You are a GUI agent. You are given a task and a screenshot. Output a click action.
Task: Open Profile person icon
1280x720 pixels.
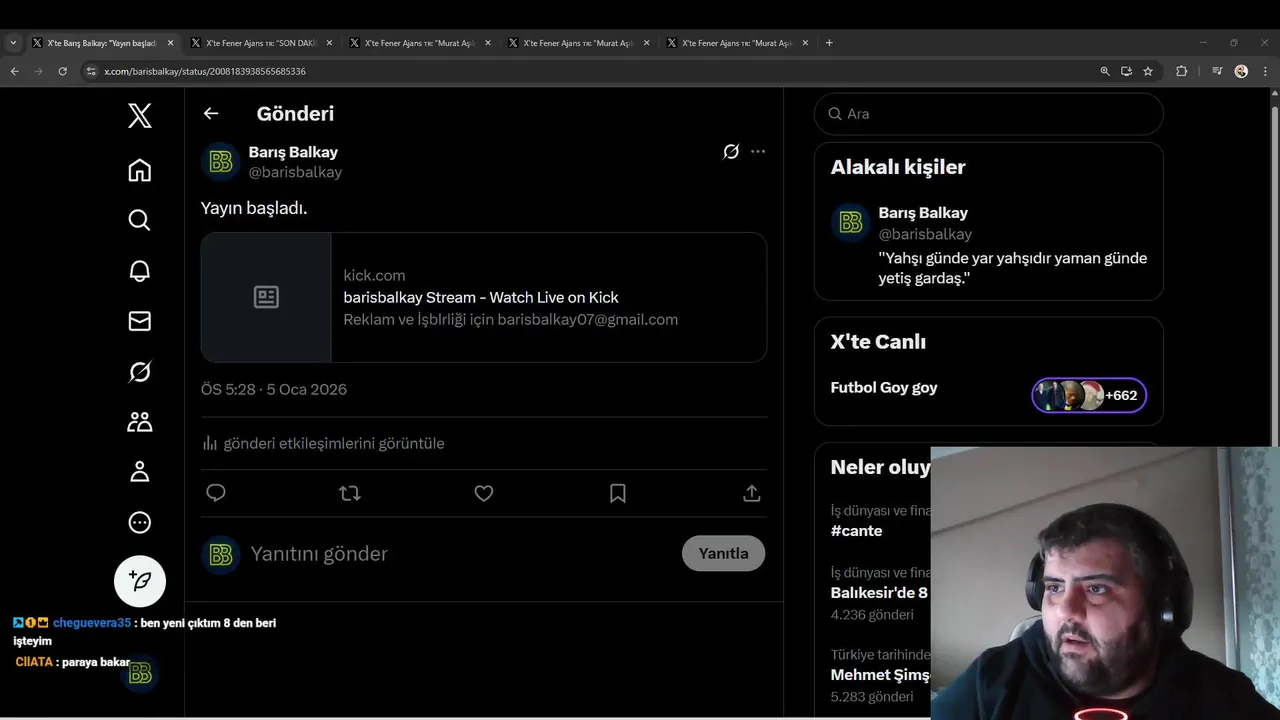click(140, 472)
